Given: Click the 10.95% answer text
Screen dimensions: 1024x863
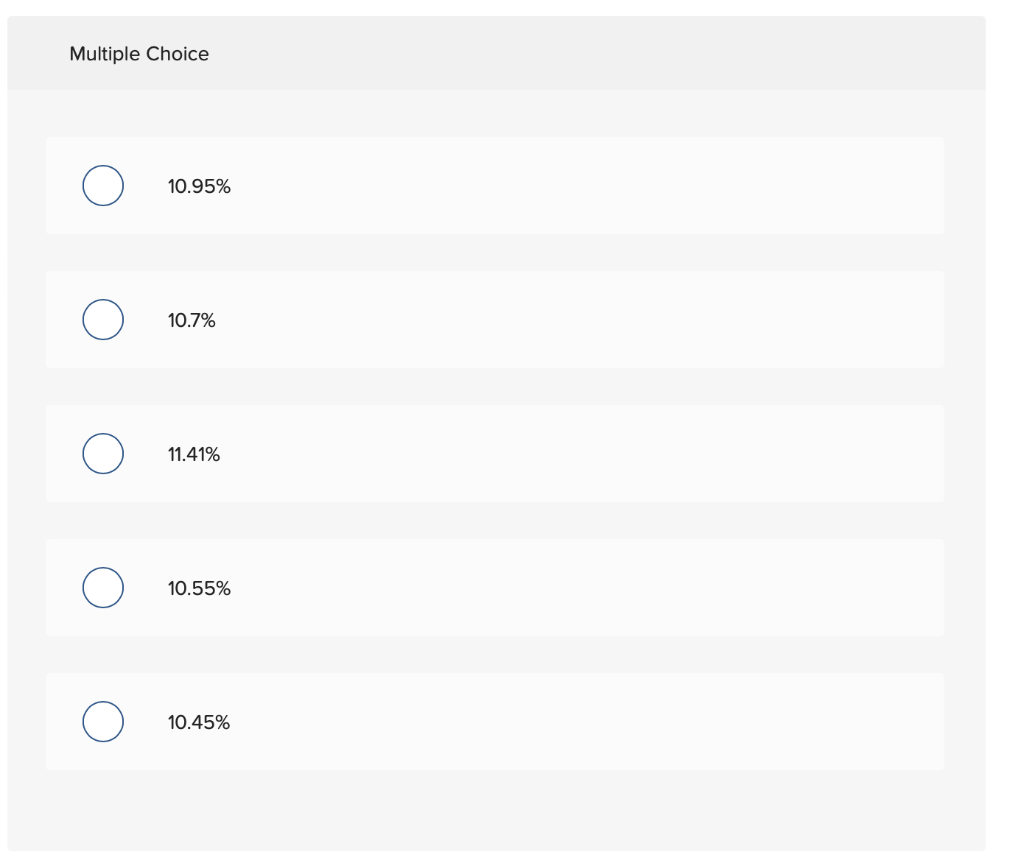Looking at the screenshot, I should (x=199, y=187).
